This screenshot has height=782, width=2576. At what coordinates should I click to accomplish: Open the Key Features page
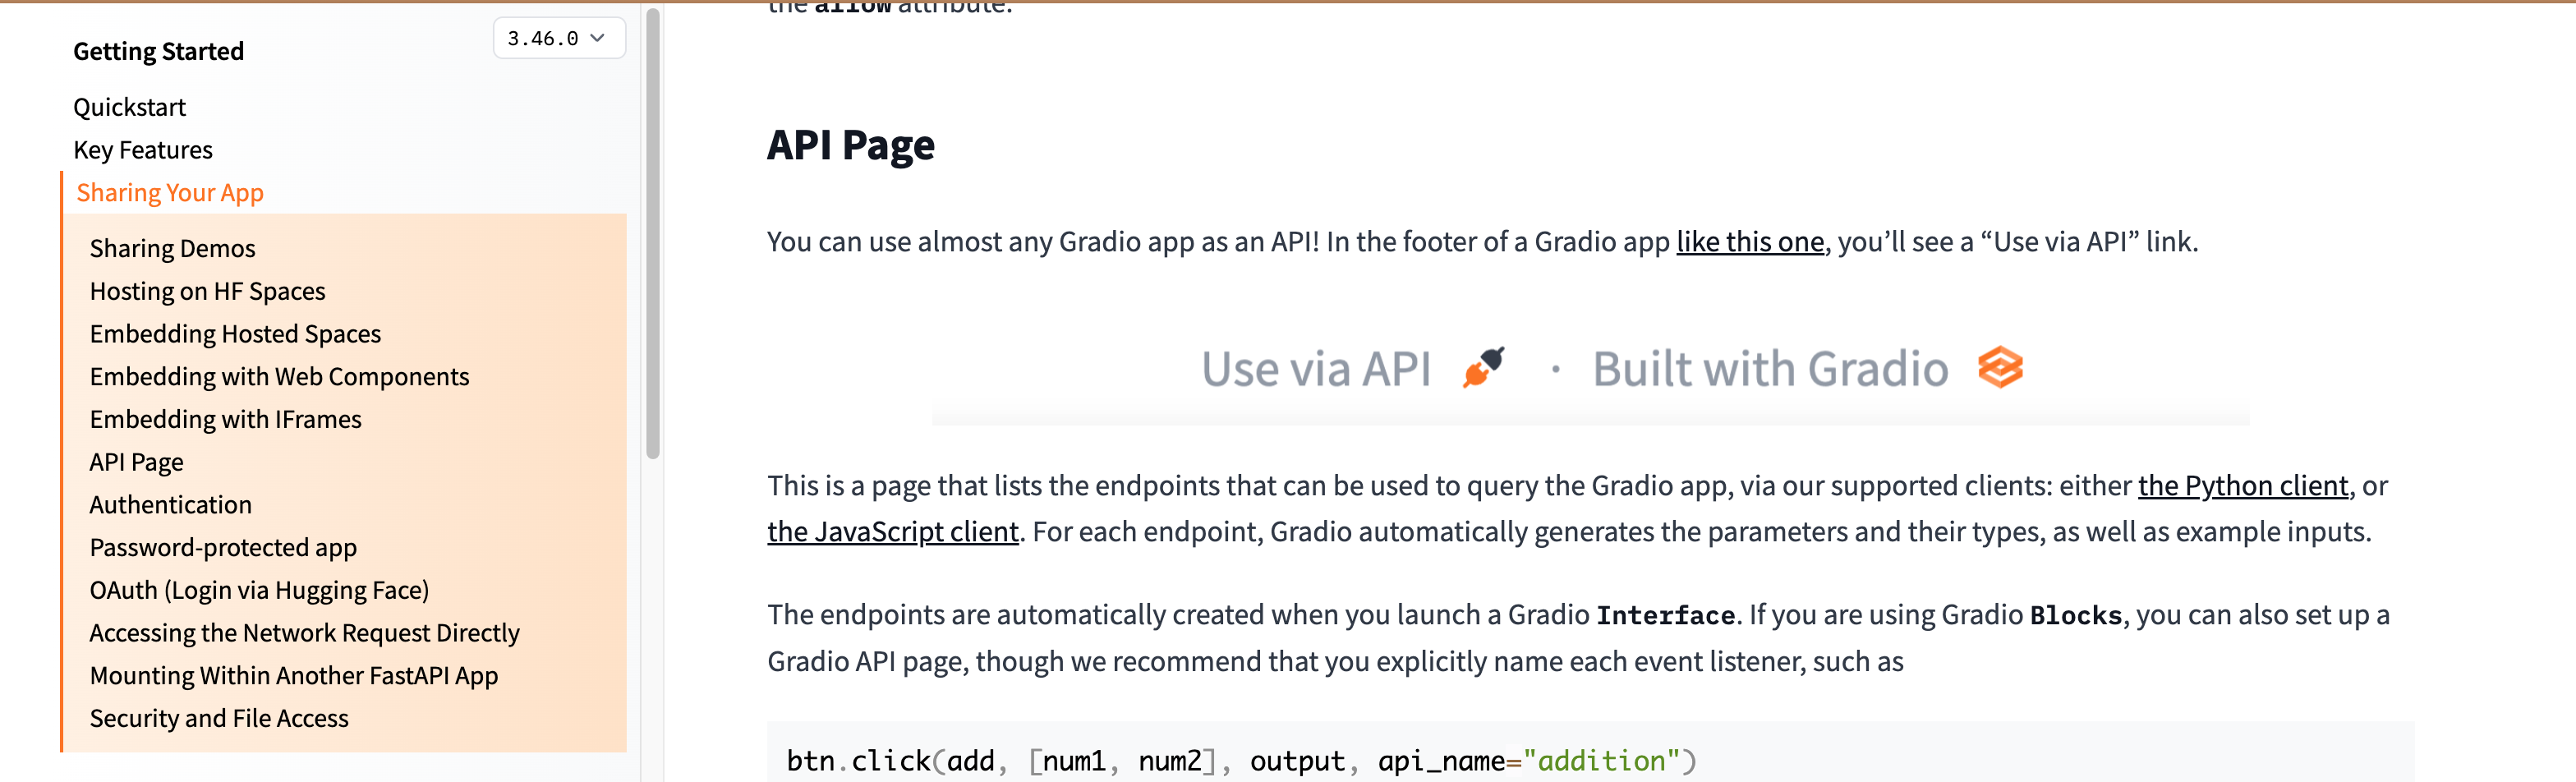(x=142, y=150)
